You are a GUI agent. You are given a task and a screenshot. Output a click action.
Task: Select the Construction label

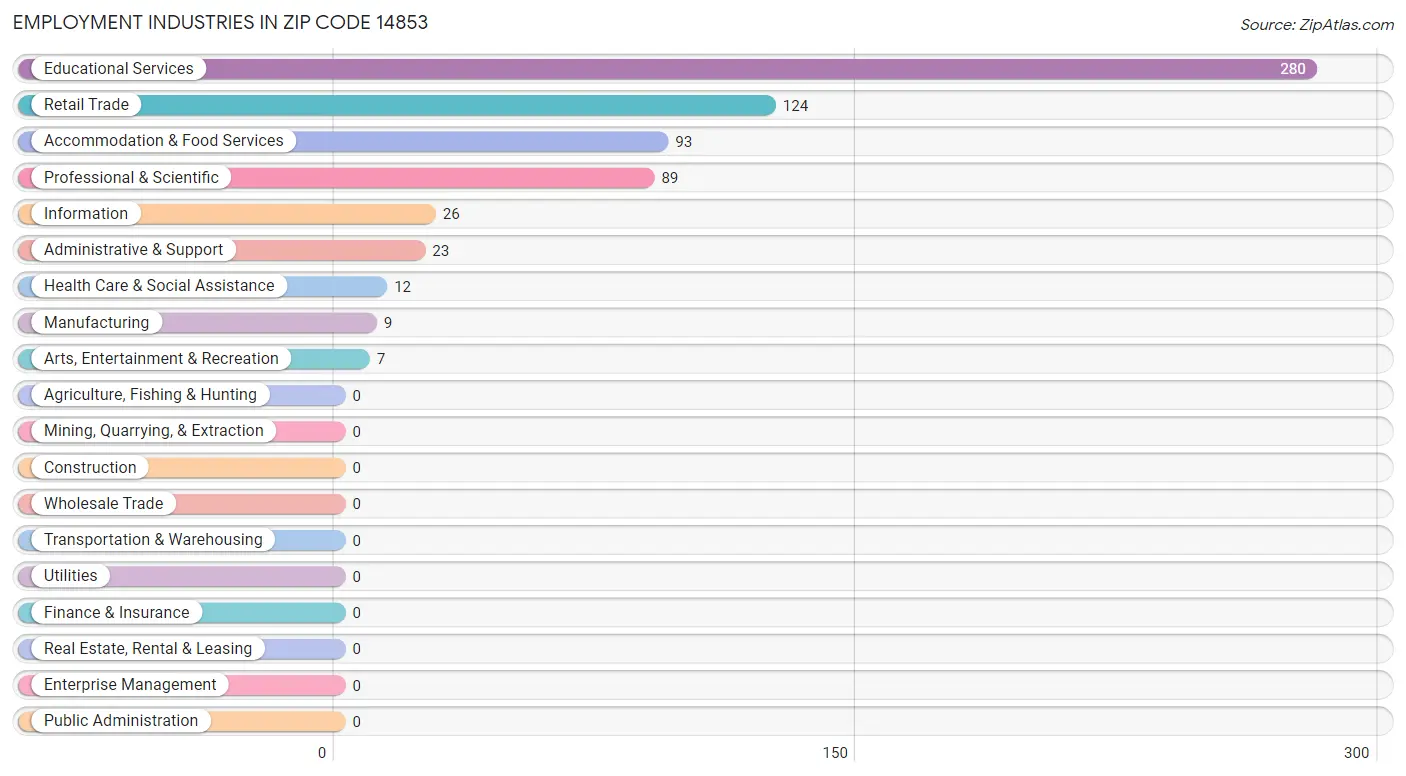[90, 467]
